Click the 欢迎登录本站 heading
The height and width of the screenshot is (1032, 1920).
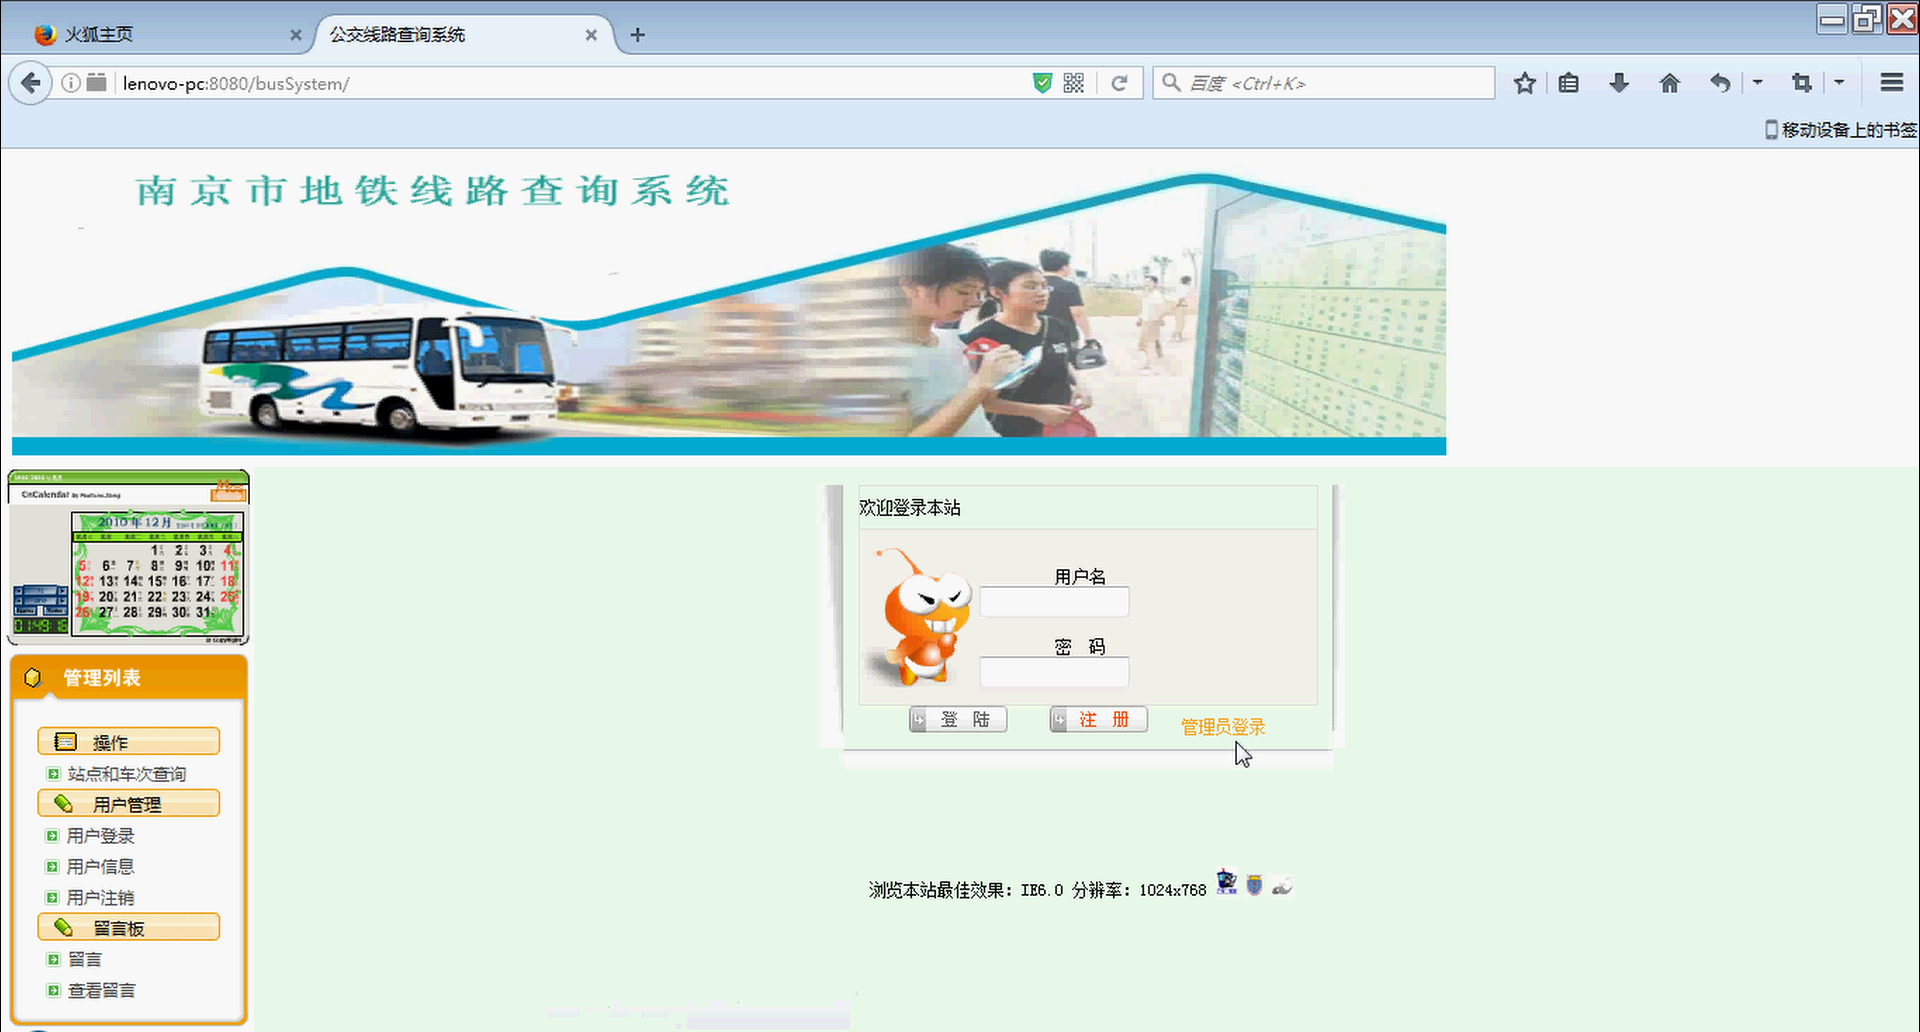point(910,508)
